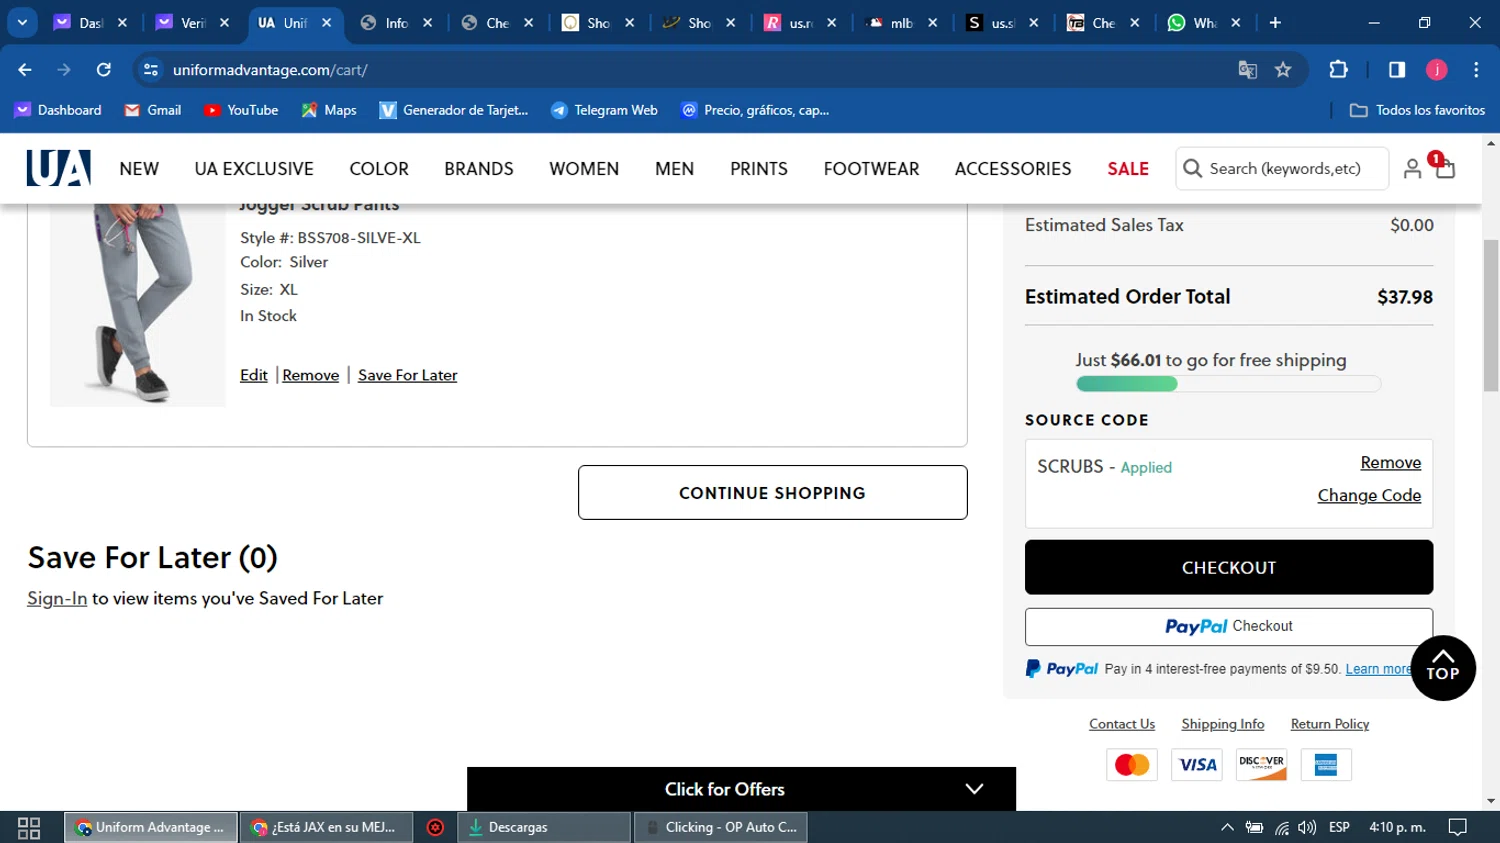Open the PRINTS menu
Image resolution: width=1500 pixels, height=843 pixels.
pos(759,169)
